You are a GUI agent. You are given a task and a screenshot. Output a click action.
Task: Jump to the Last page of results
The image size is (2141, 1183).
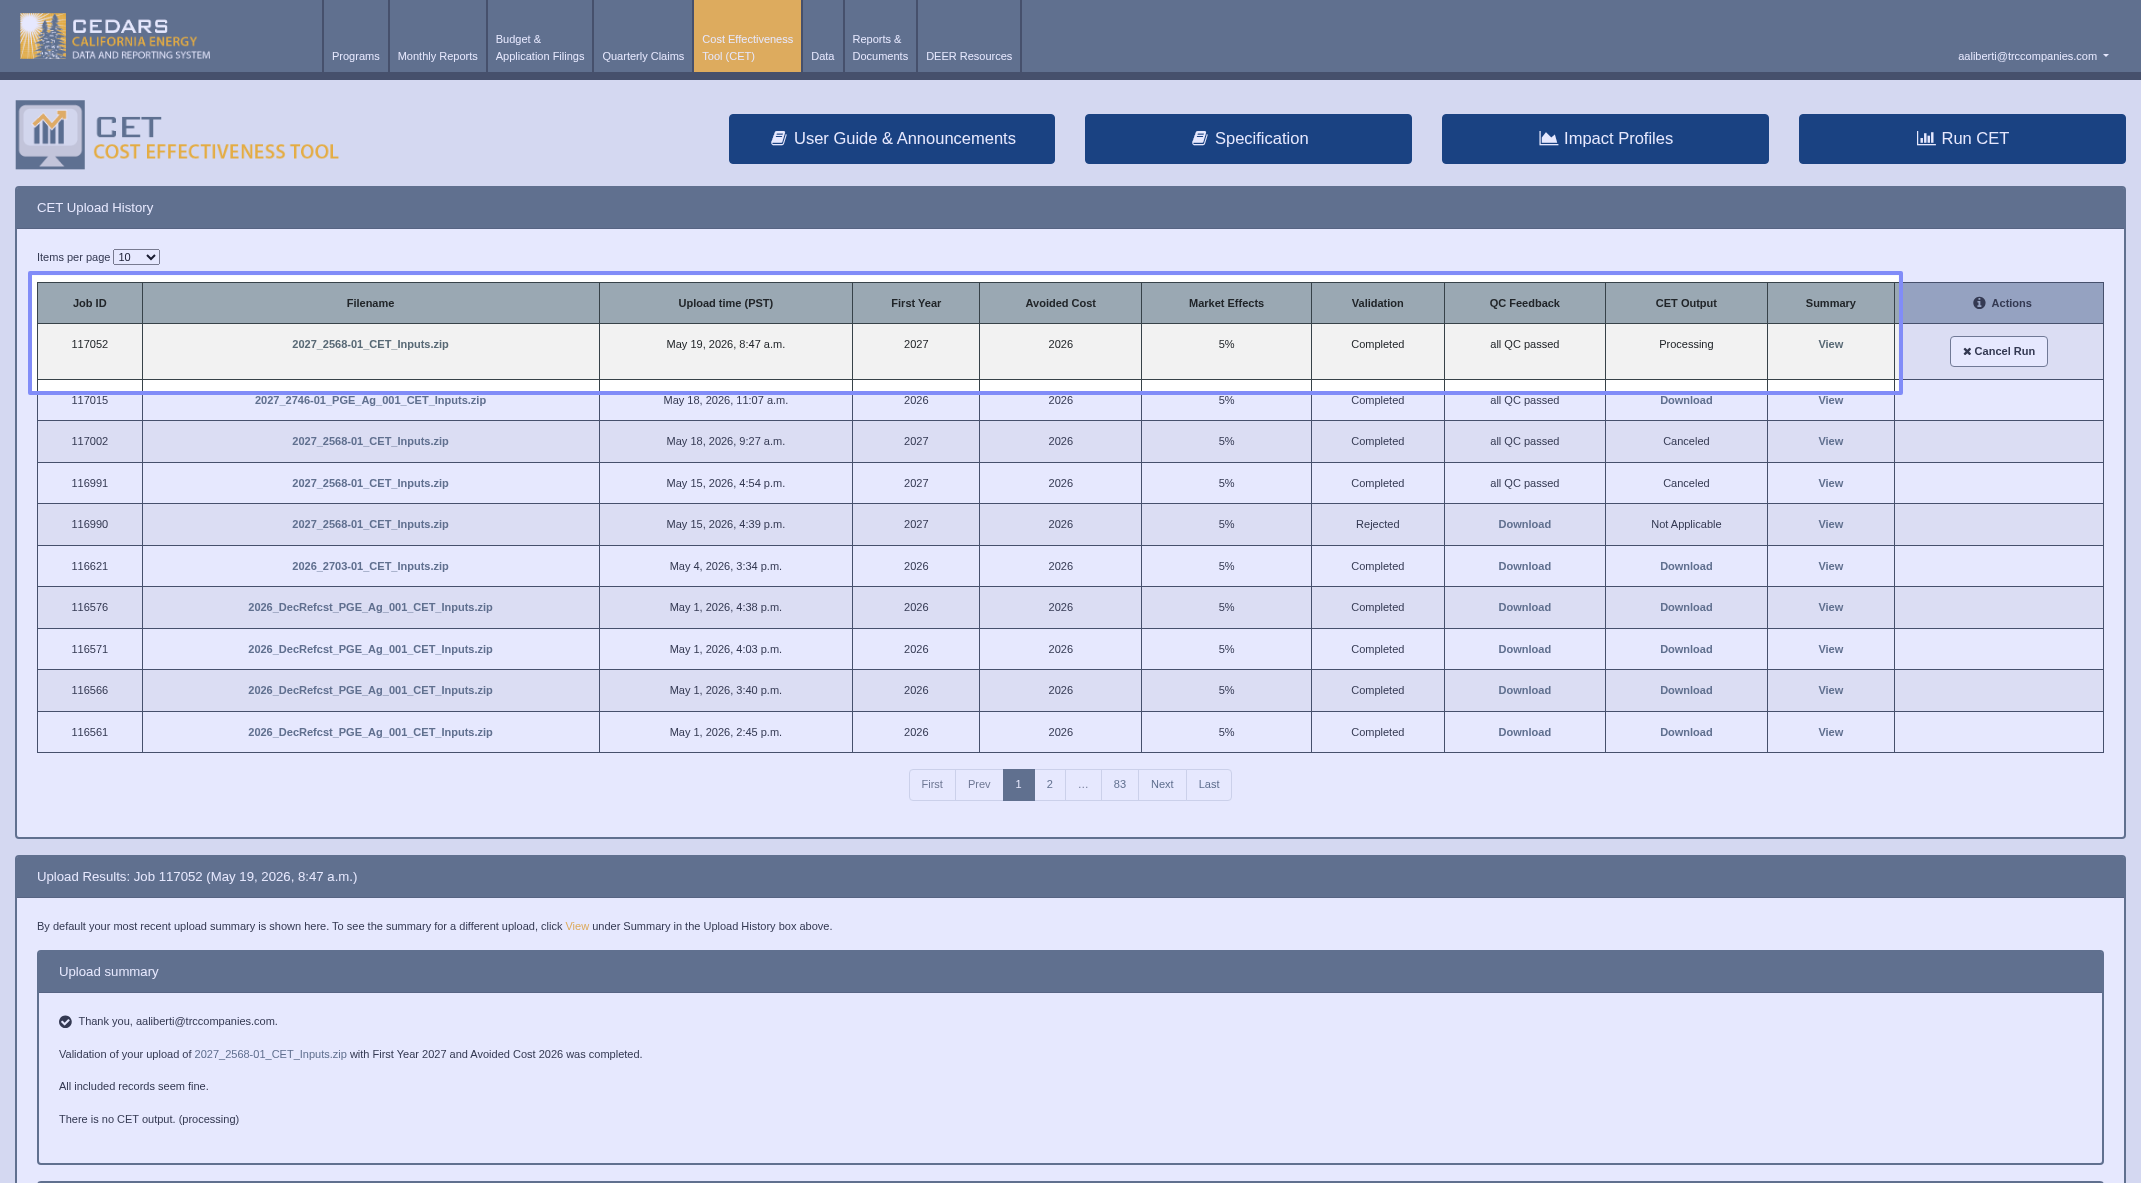tap(1208, 785)
